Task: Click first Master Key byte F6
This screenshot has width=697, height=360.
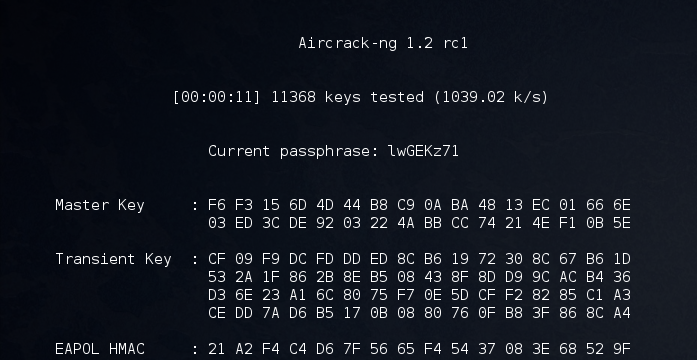Action: pyautogui.click(x=217, y=205)
